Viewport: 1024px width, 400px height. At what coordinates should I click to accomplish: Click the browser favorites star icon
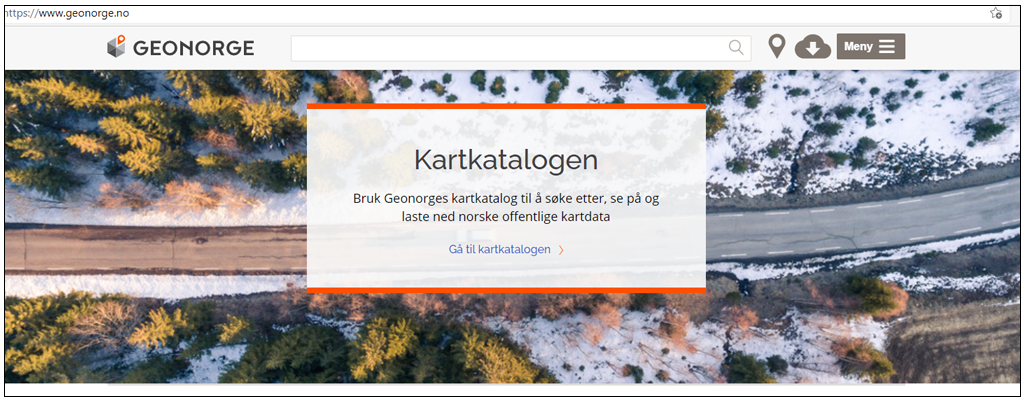point(996,13)
